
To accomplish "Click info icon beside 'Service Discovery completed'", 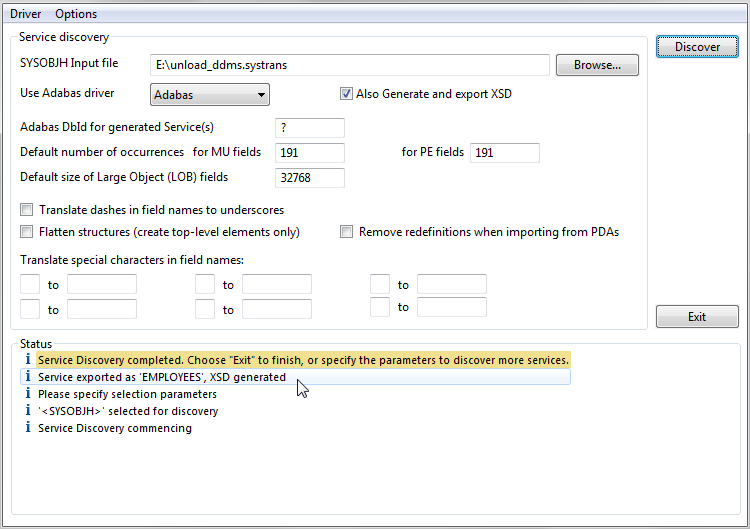I will pos(28,359).
